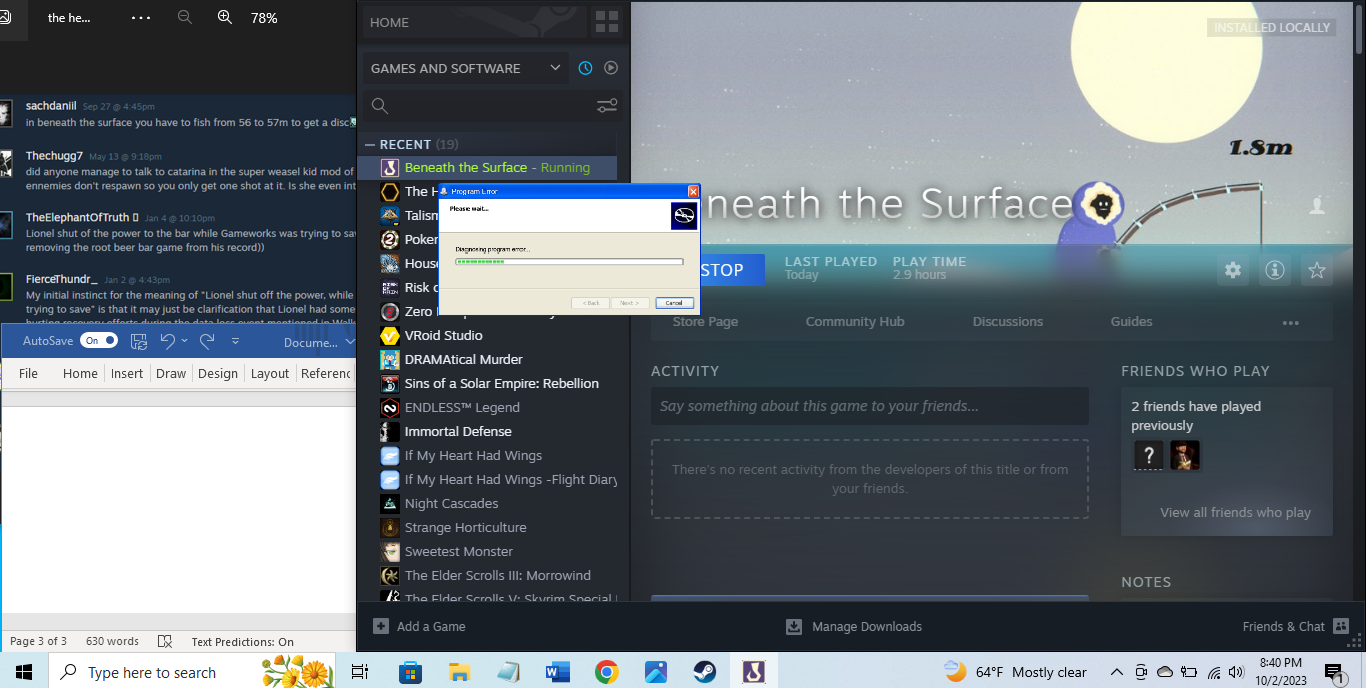Screen dimensions: 1366x688
Task: Click the ready-to-play filter icon in Steam
Action: 611,68
